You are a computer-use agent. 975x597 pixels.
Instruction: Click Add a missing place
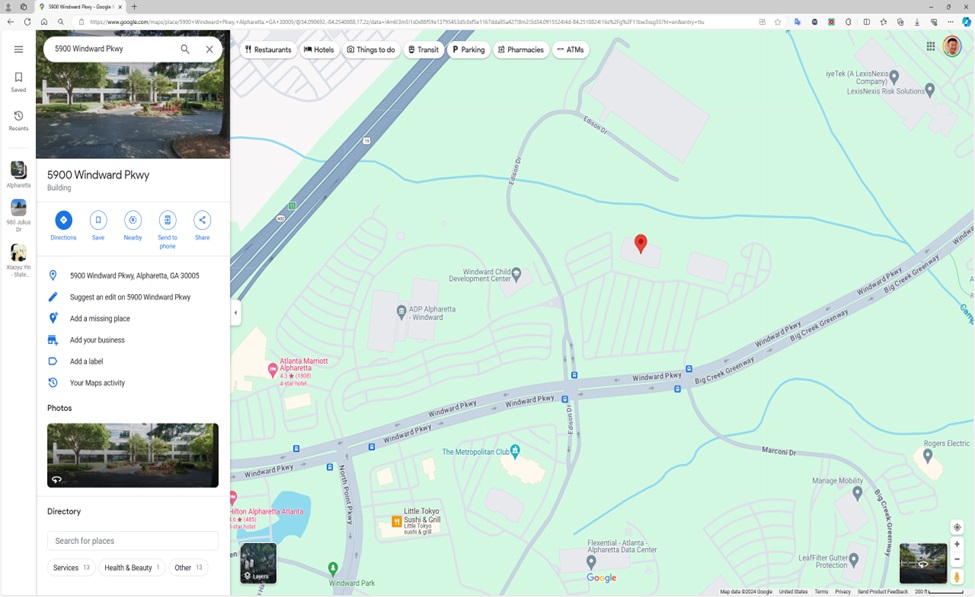pyautogui.click(x=99, y=318)
